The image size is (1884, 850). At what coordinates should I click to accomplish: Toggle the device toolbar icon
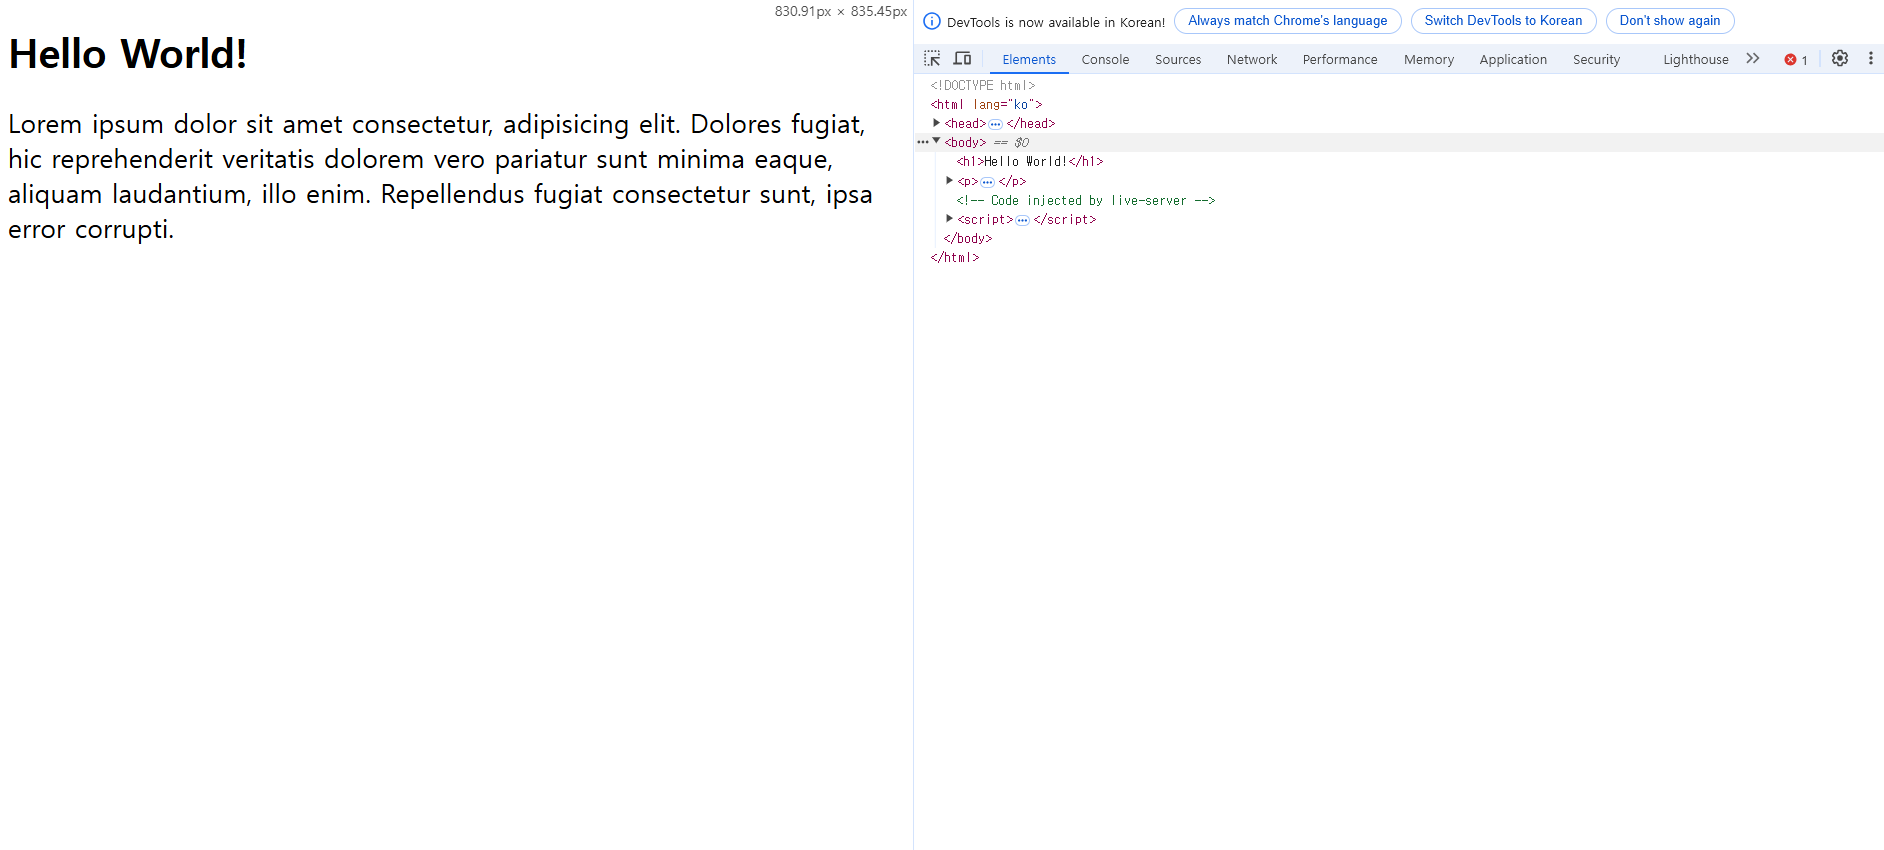click(962, 59)
